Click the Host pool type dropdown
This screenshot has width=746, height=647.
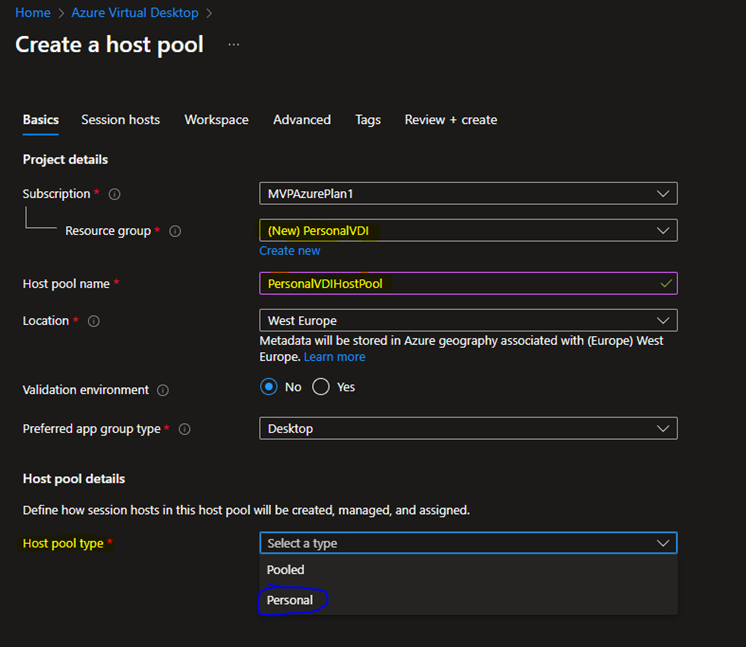[467, 543]
